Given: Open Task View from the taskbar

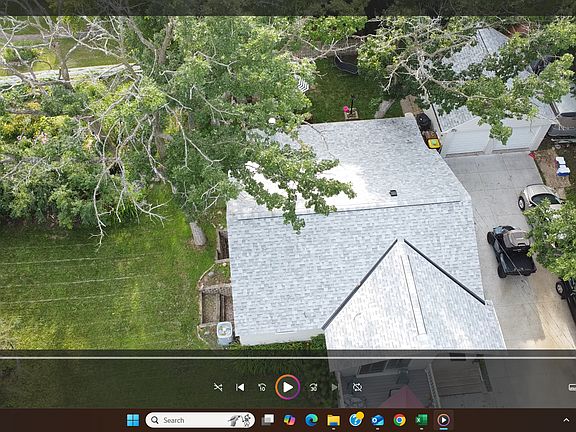Looking at the screenshot, I should [x=268, y=420].
